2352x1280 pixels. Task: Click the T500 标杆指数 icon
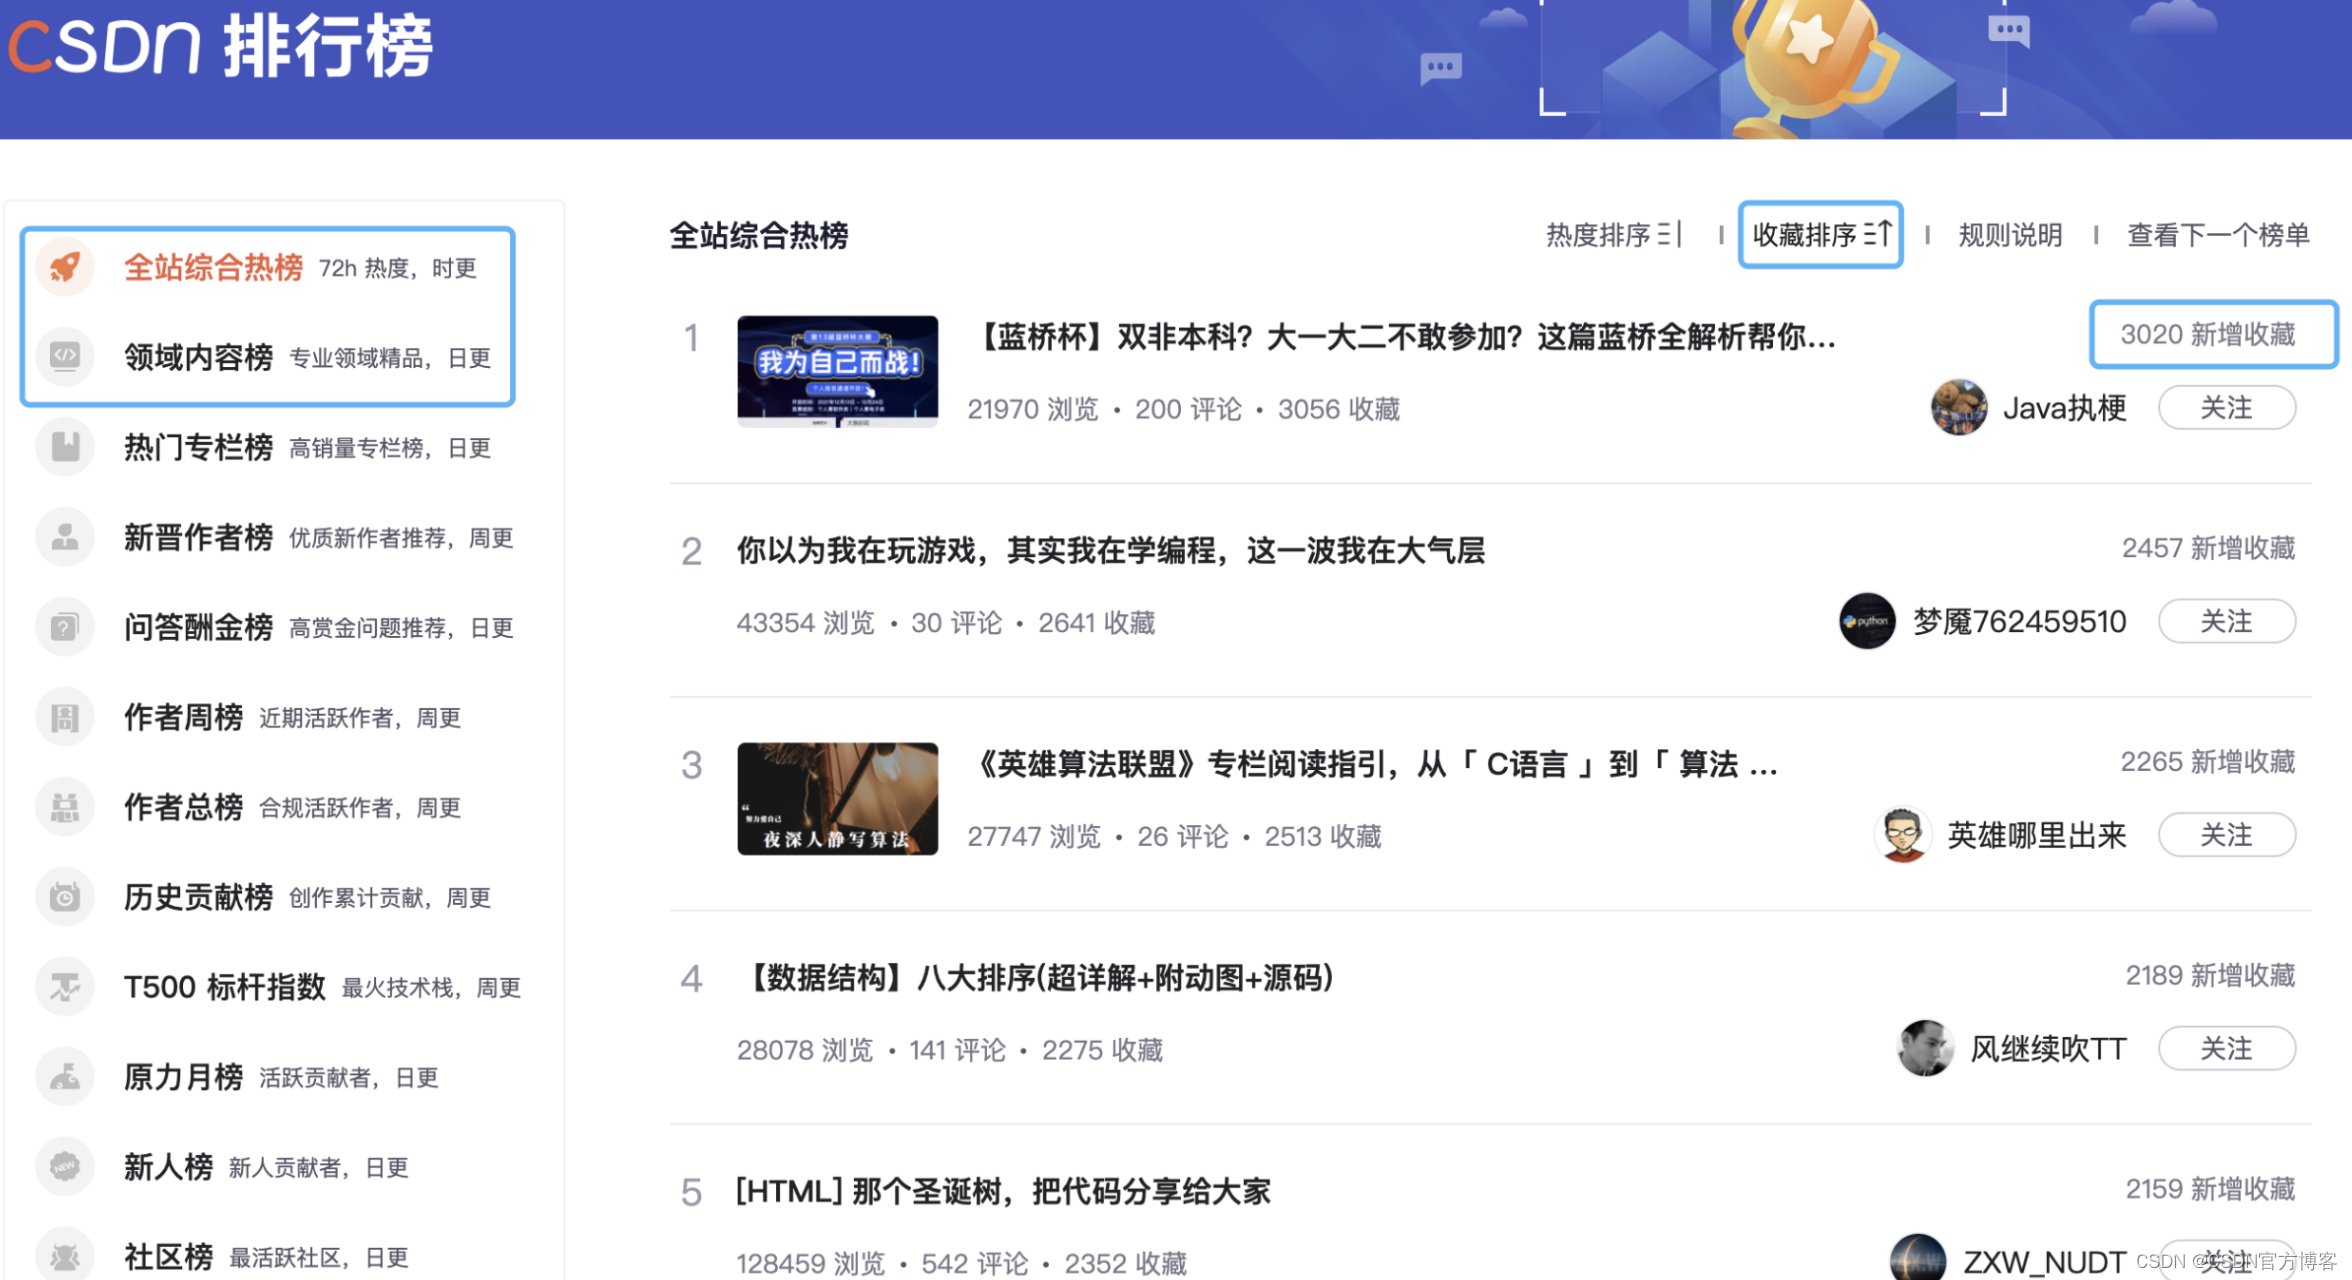(x=65, y=986)
